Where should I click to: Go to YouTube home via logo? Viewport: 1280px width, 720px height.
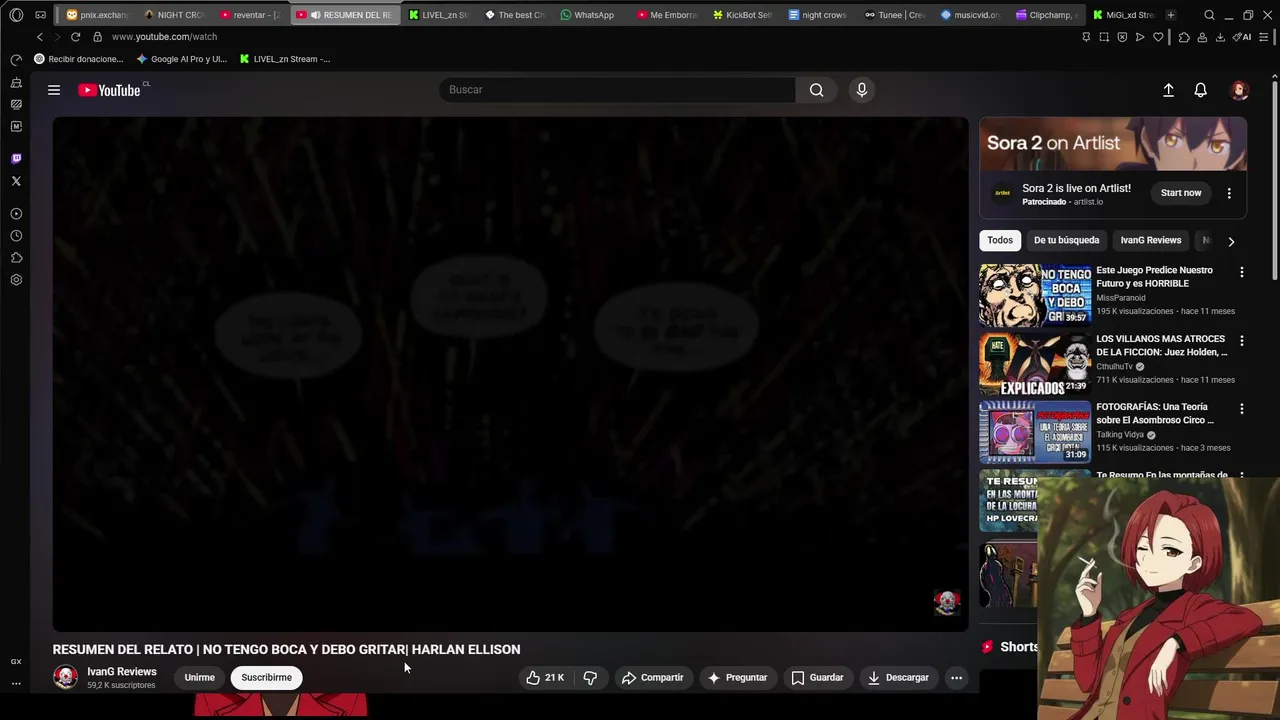pos(110,90)
